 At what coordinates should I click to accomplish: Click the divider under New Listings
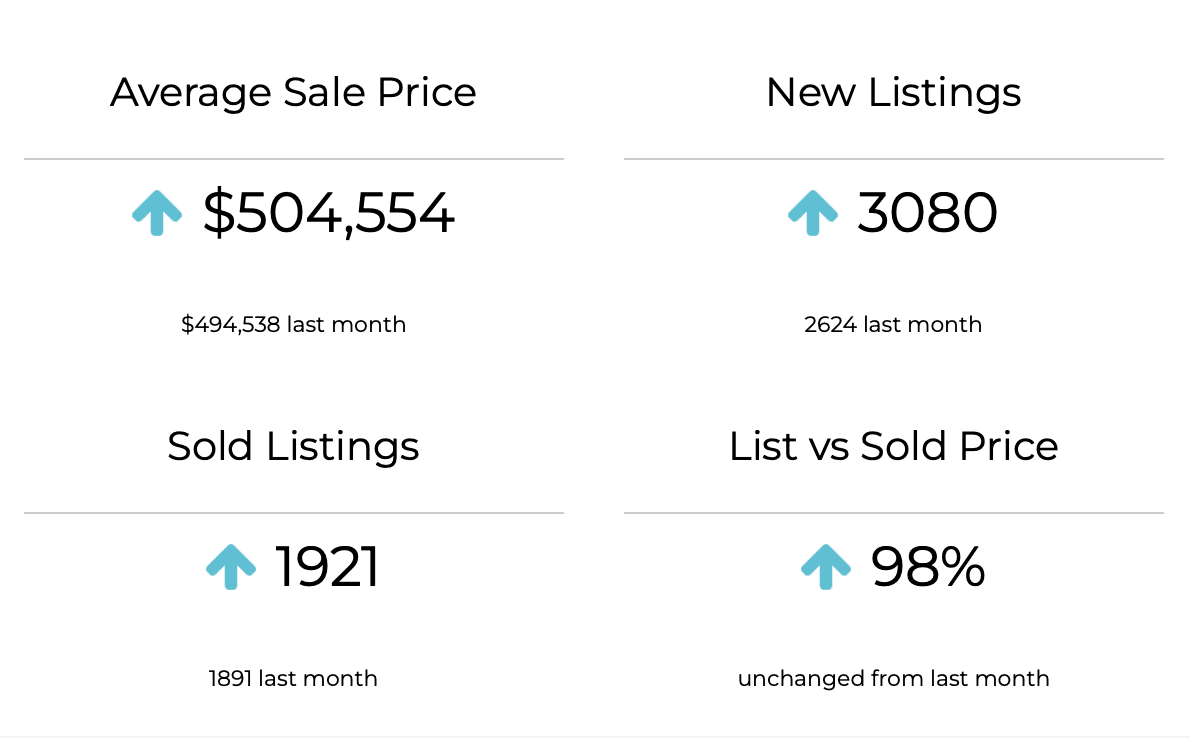click(x=893, y=159)
